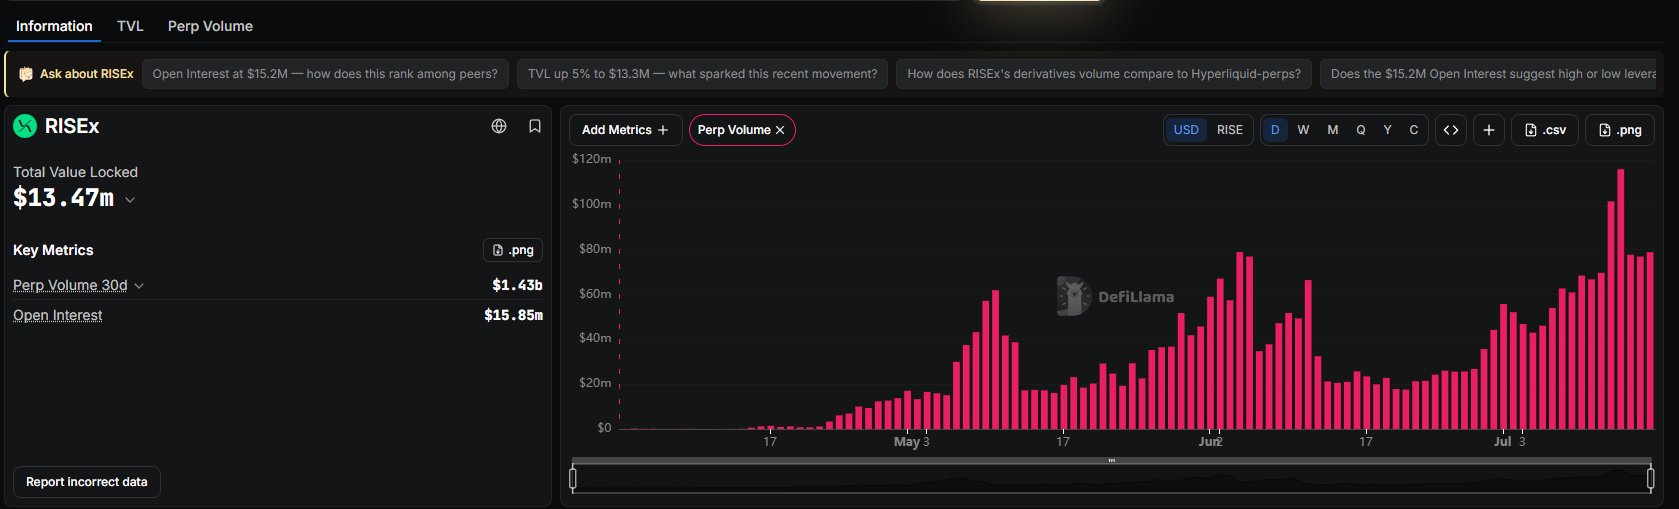Open the Add Metrics menu

click(x=625, y=130)
